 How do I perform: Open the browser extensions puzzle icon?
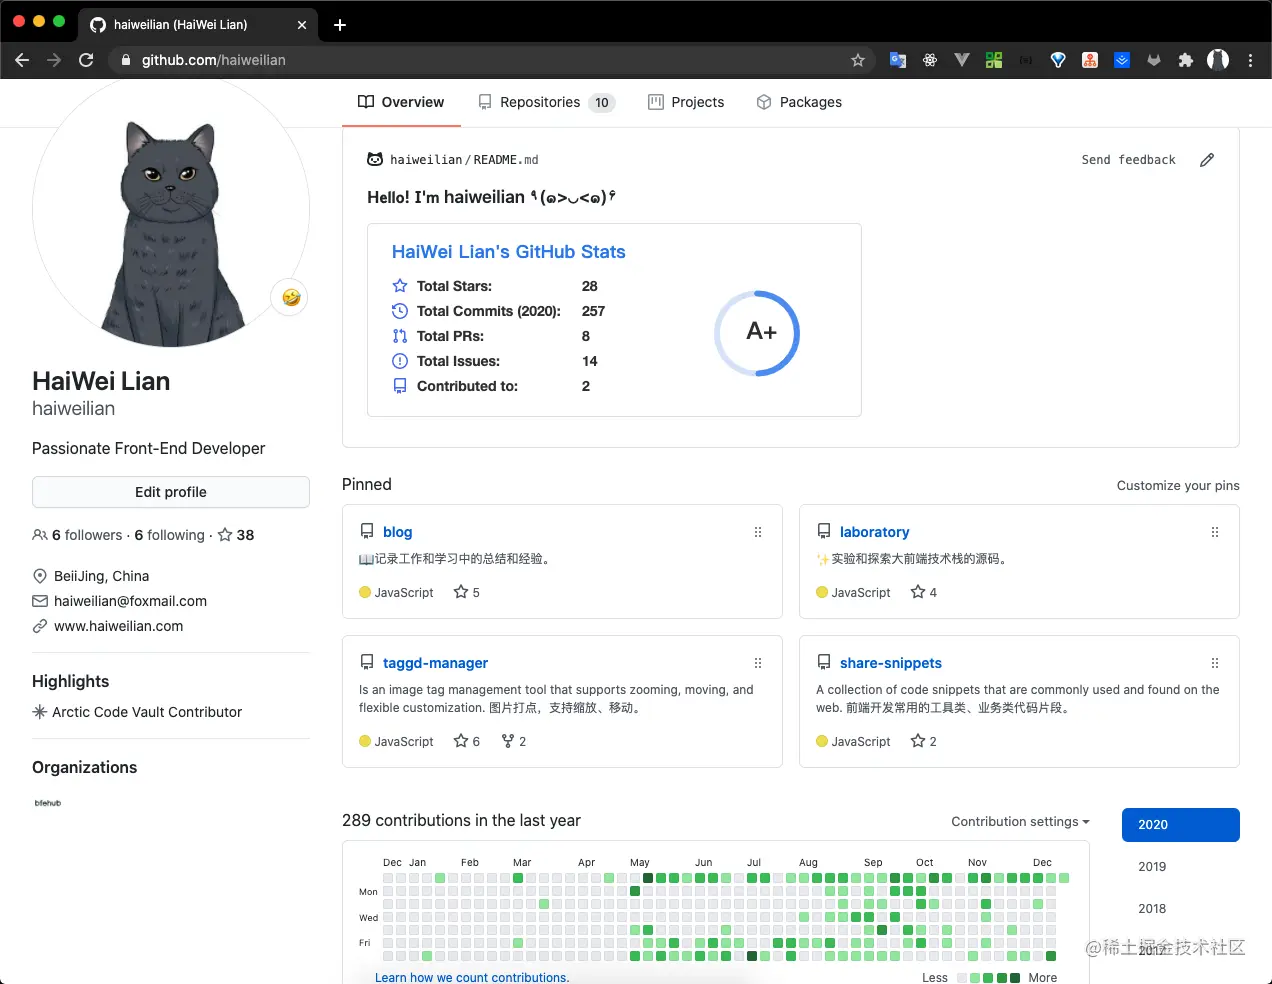pyautogui.click(x=1186, y=60)
